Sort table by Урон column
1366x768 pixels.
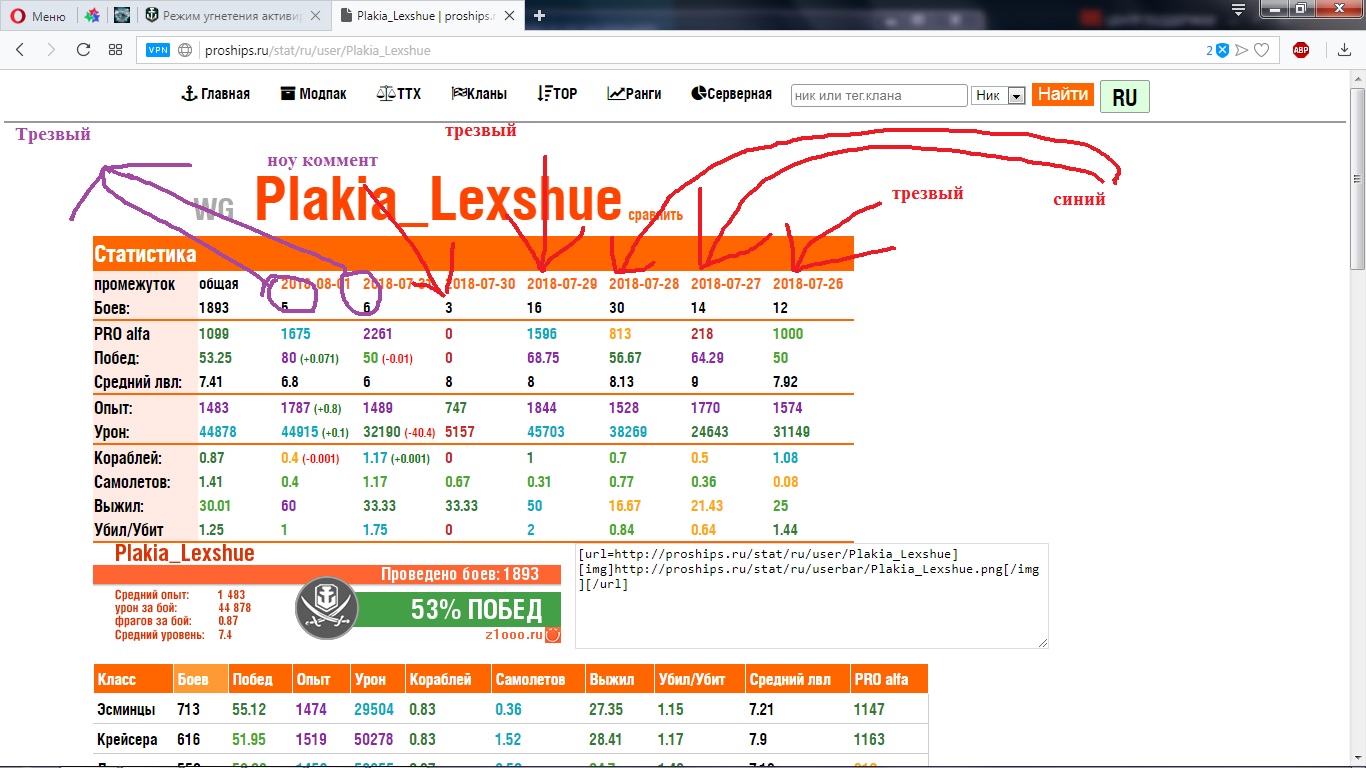(x=377, y=679)
